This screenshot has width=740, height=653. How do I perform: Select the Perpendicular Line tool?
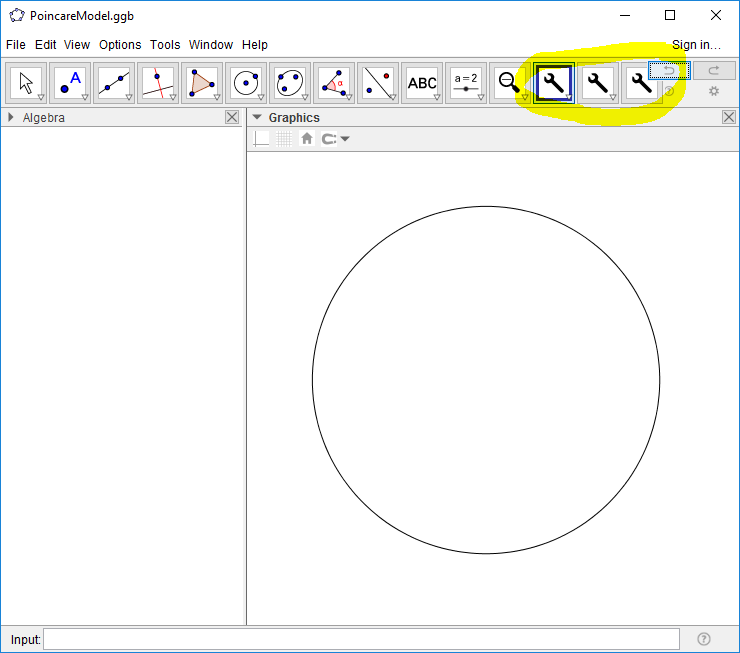coord(158,82)
